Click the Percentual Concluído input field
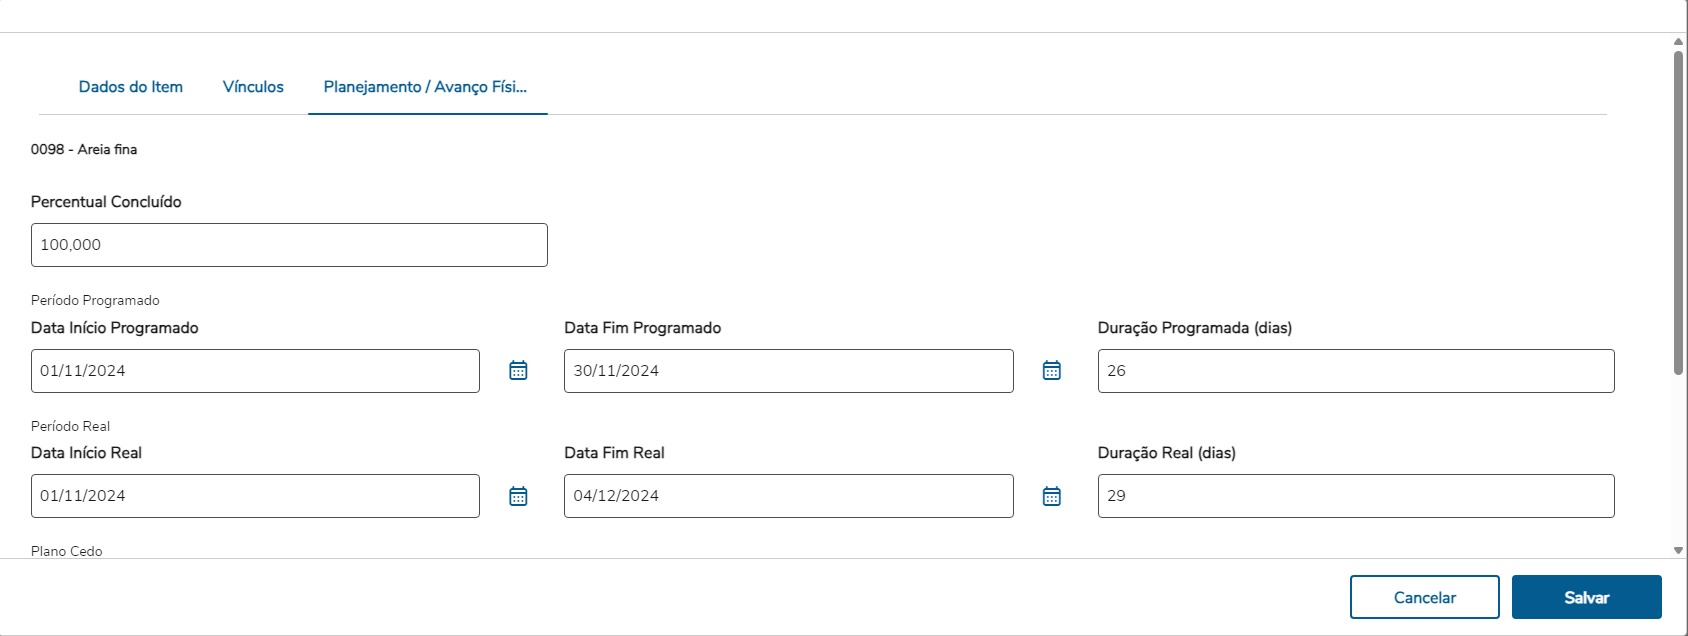 (289, 245)
